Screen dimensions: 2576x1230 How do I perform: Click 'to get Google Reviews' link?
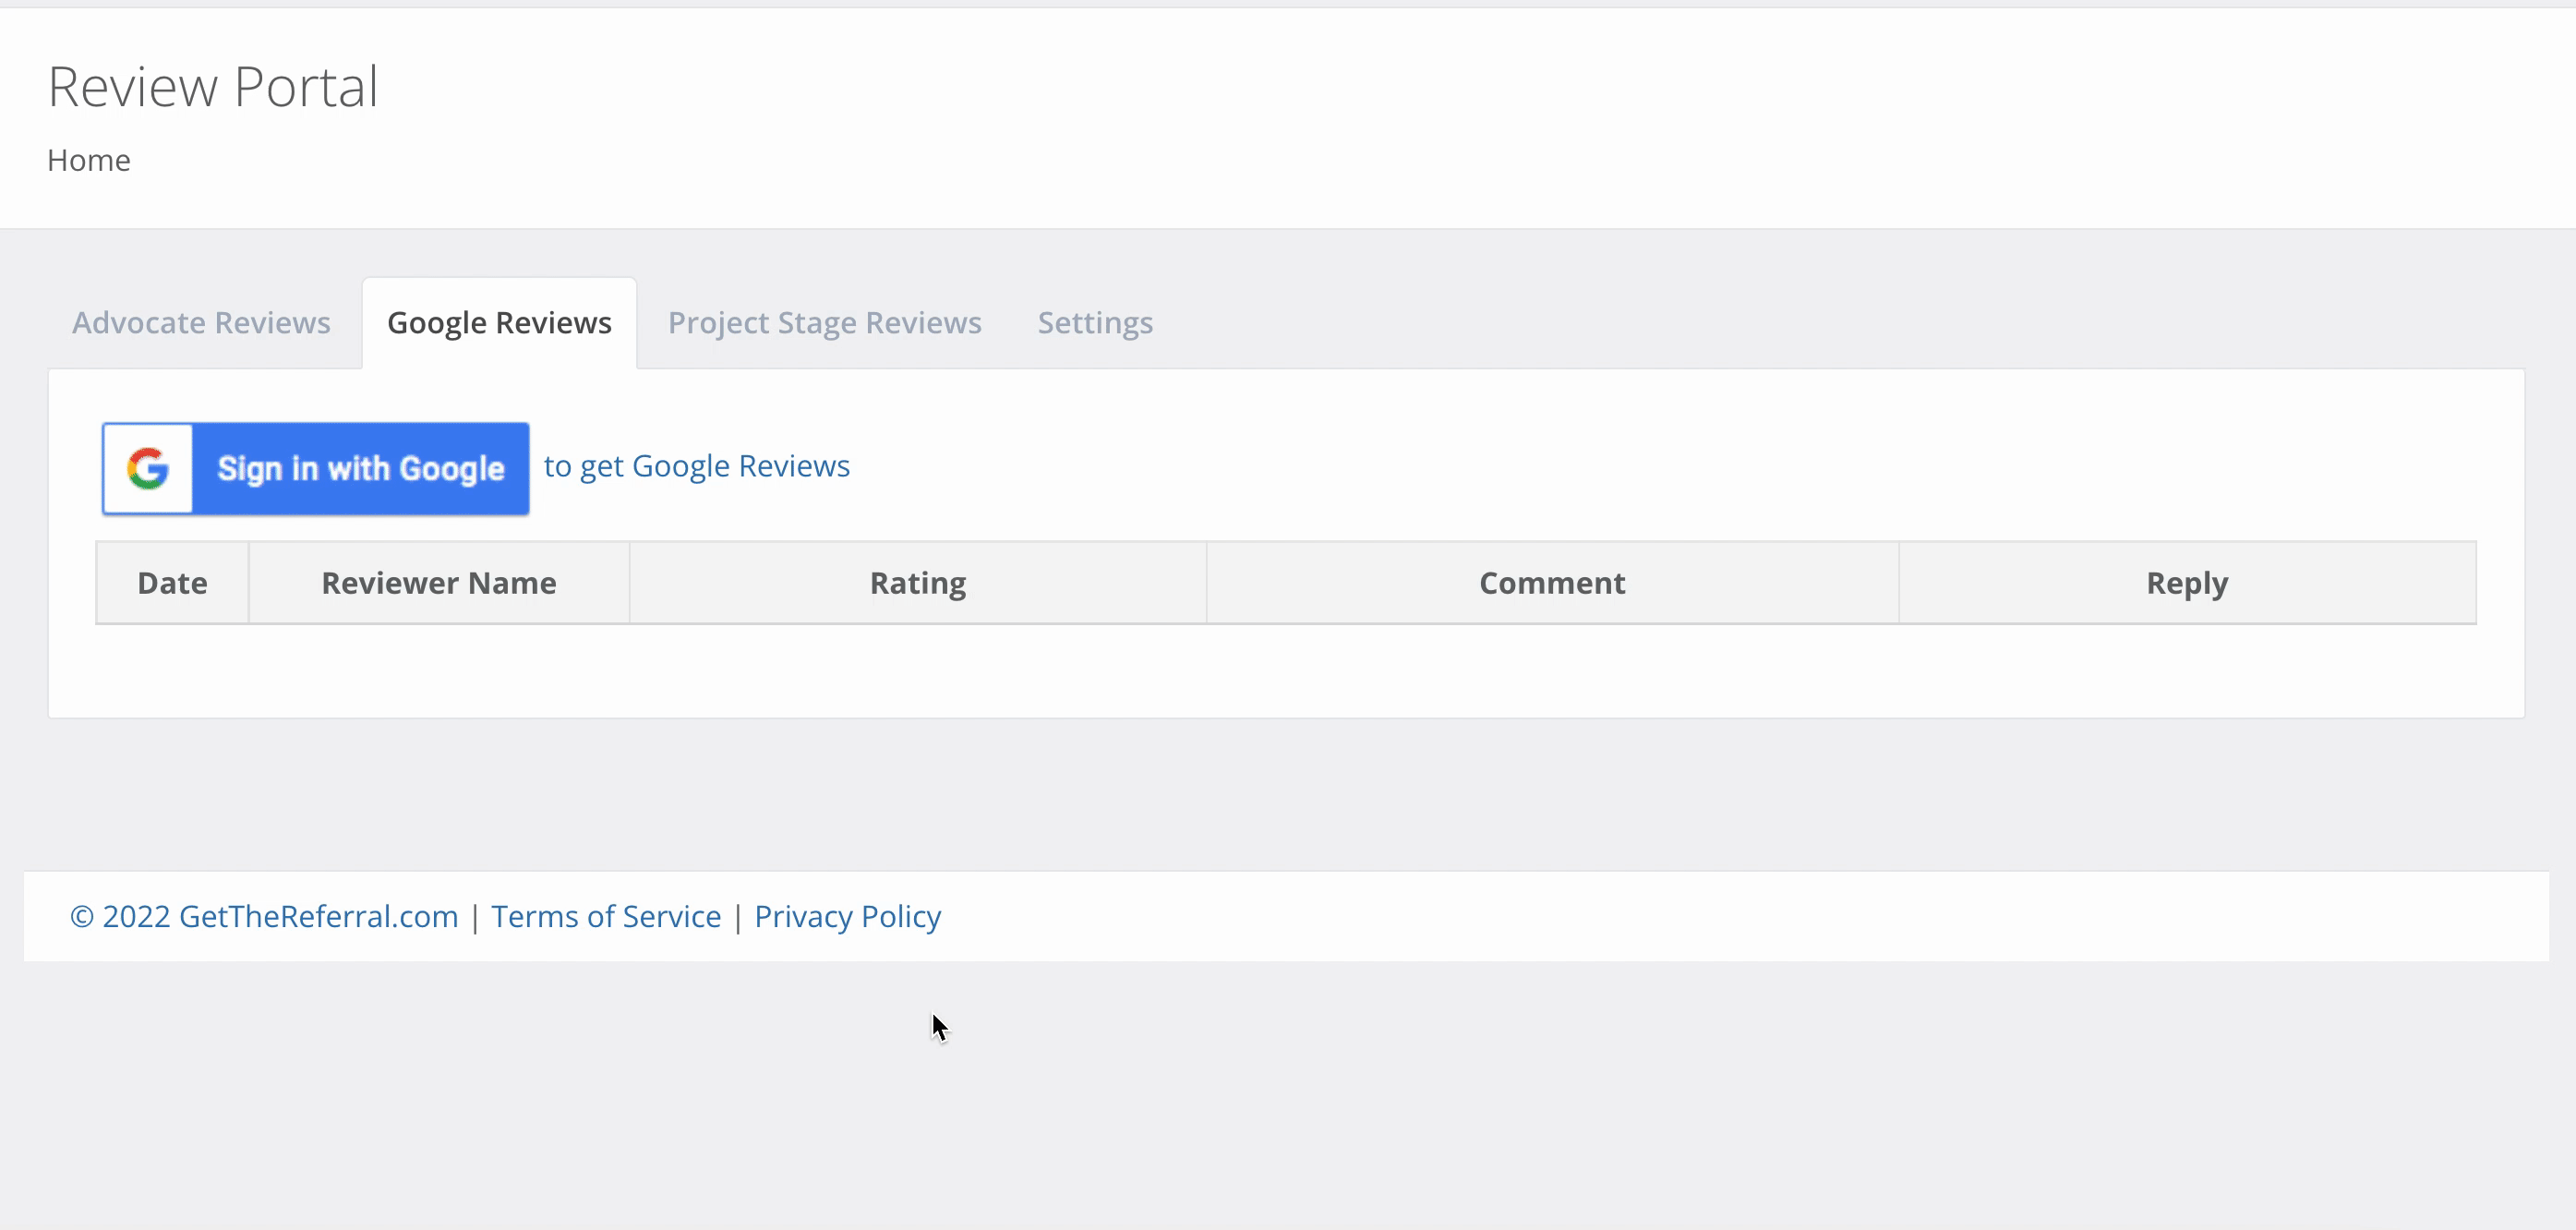[x=697, y=466]
